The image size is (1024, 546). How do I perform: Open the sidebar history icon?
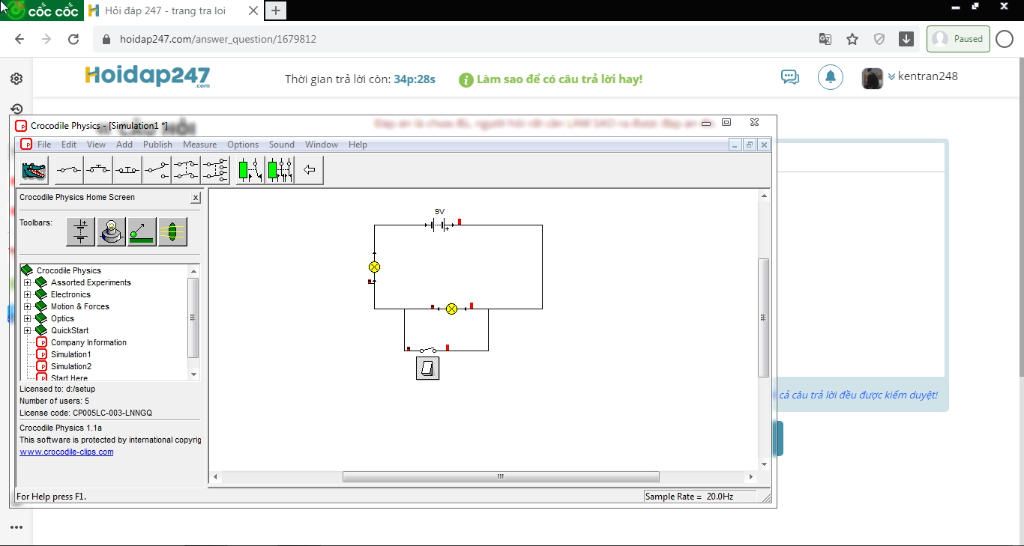(17, 108)
